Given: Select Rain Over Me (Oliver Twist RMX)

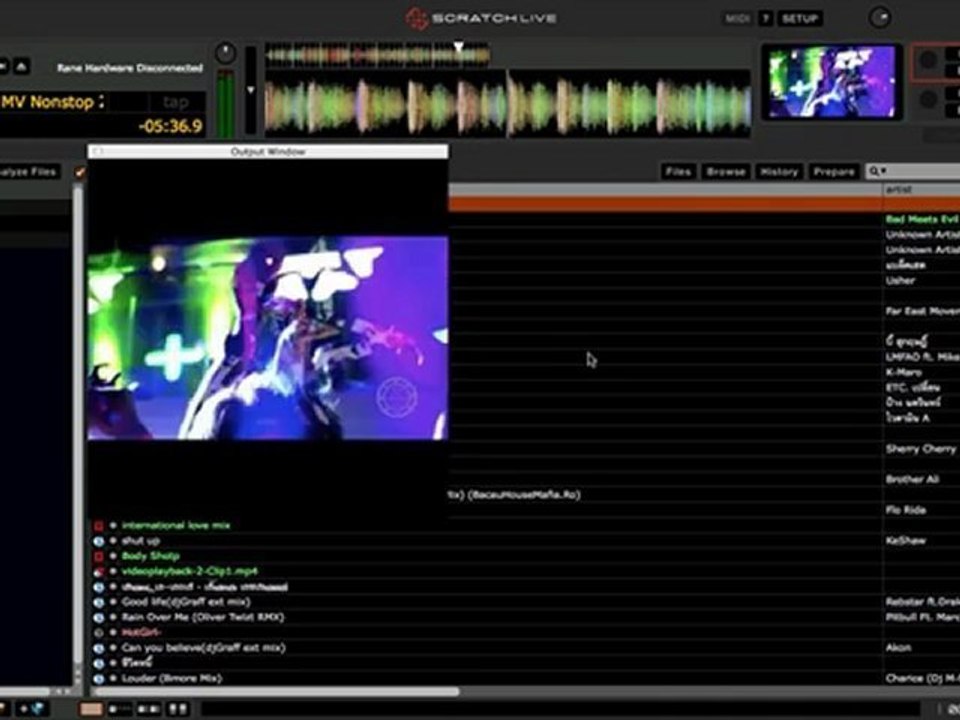Looking at the screenshot, I should (x=203, y=617).
